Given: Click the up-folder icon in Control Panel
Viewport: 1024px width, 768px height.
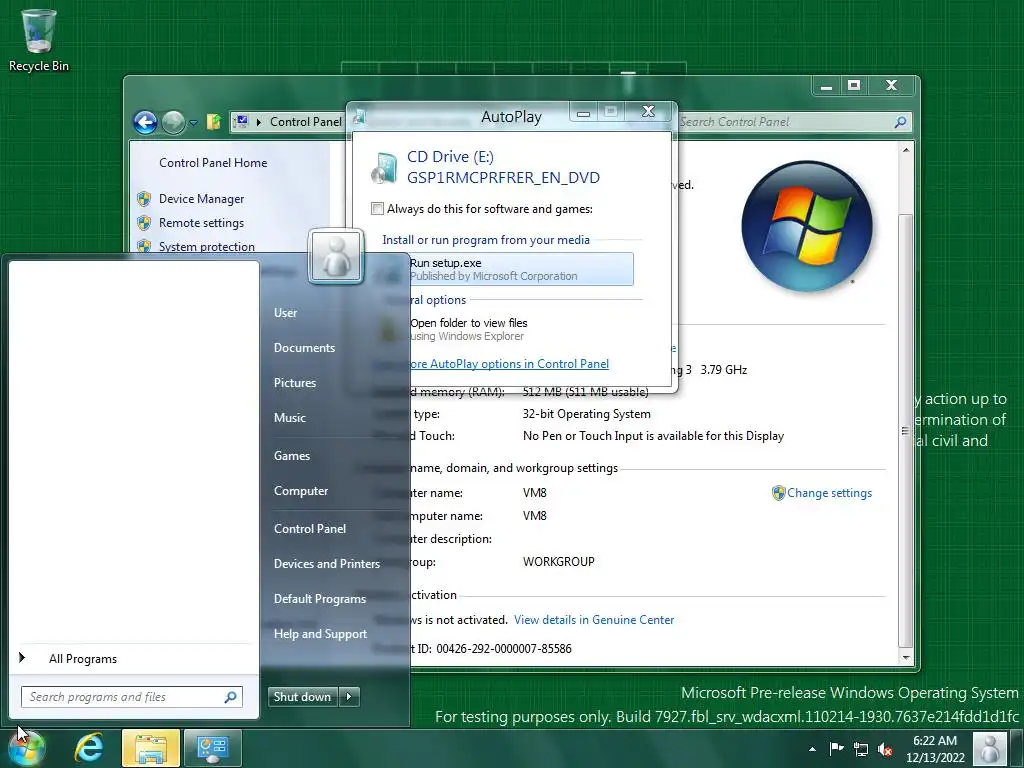Looking at the screenshot, I should point(214,121).
